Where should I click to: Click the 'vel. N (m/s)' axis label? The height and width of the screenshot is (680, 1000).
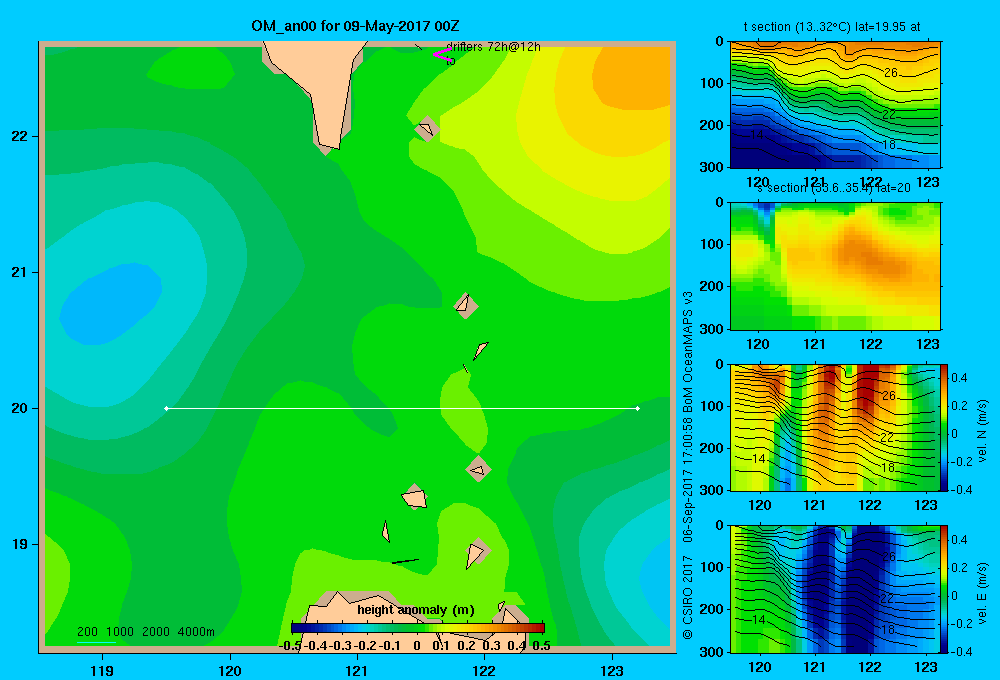[x=983, y=431]
